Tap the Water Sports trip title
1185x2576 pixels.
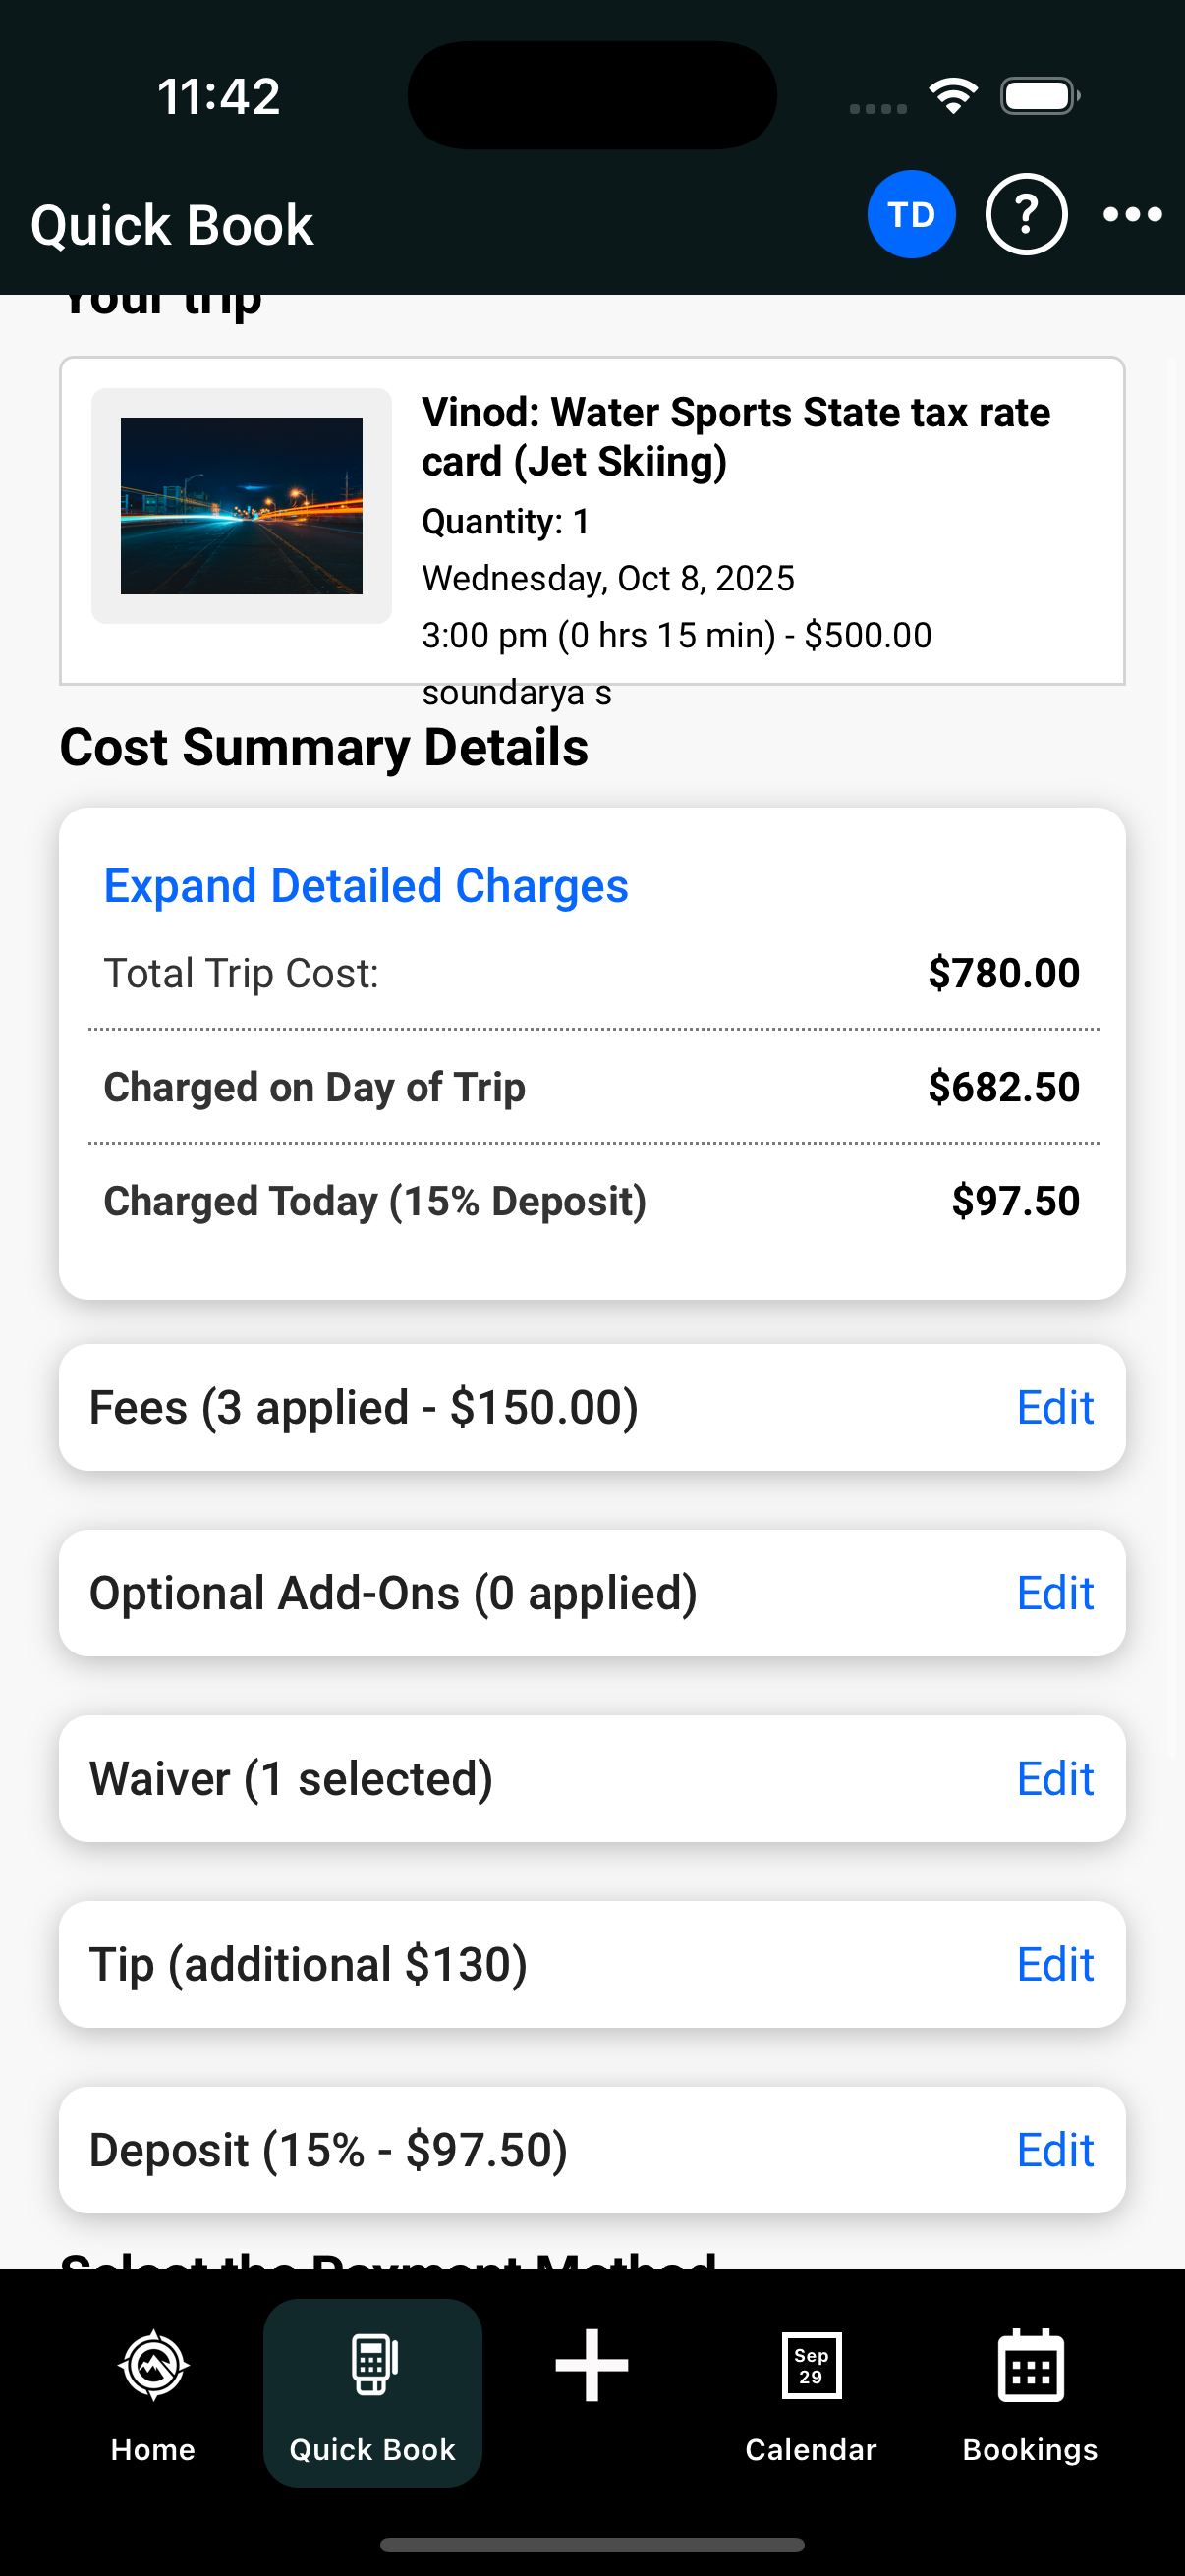pyautogui.click(x=735, y=437)
